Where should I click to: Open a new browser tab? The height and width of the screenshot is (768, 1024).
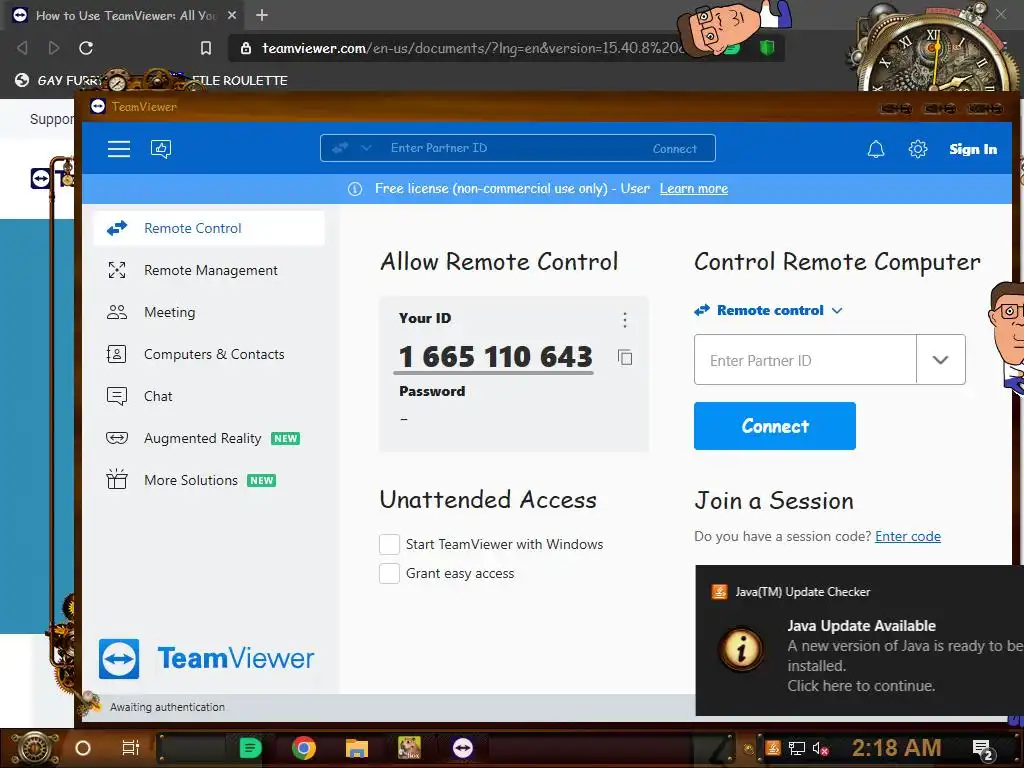(x=262, y=15)
